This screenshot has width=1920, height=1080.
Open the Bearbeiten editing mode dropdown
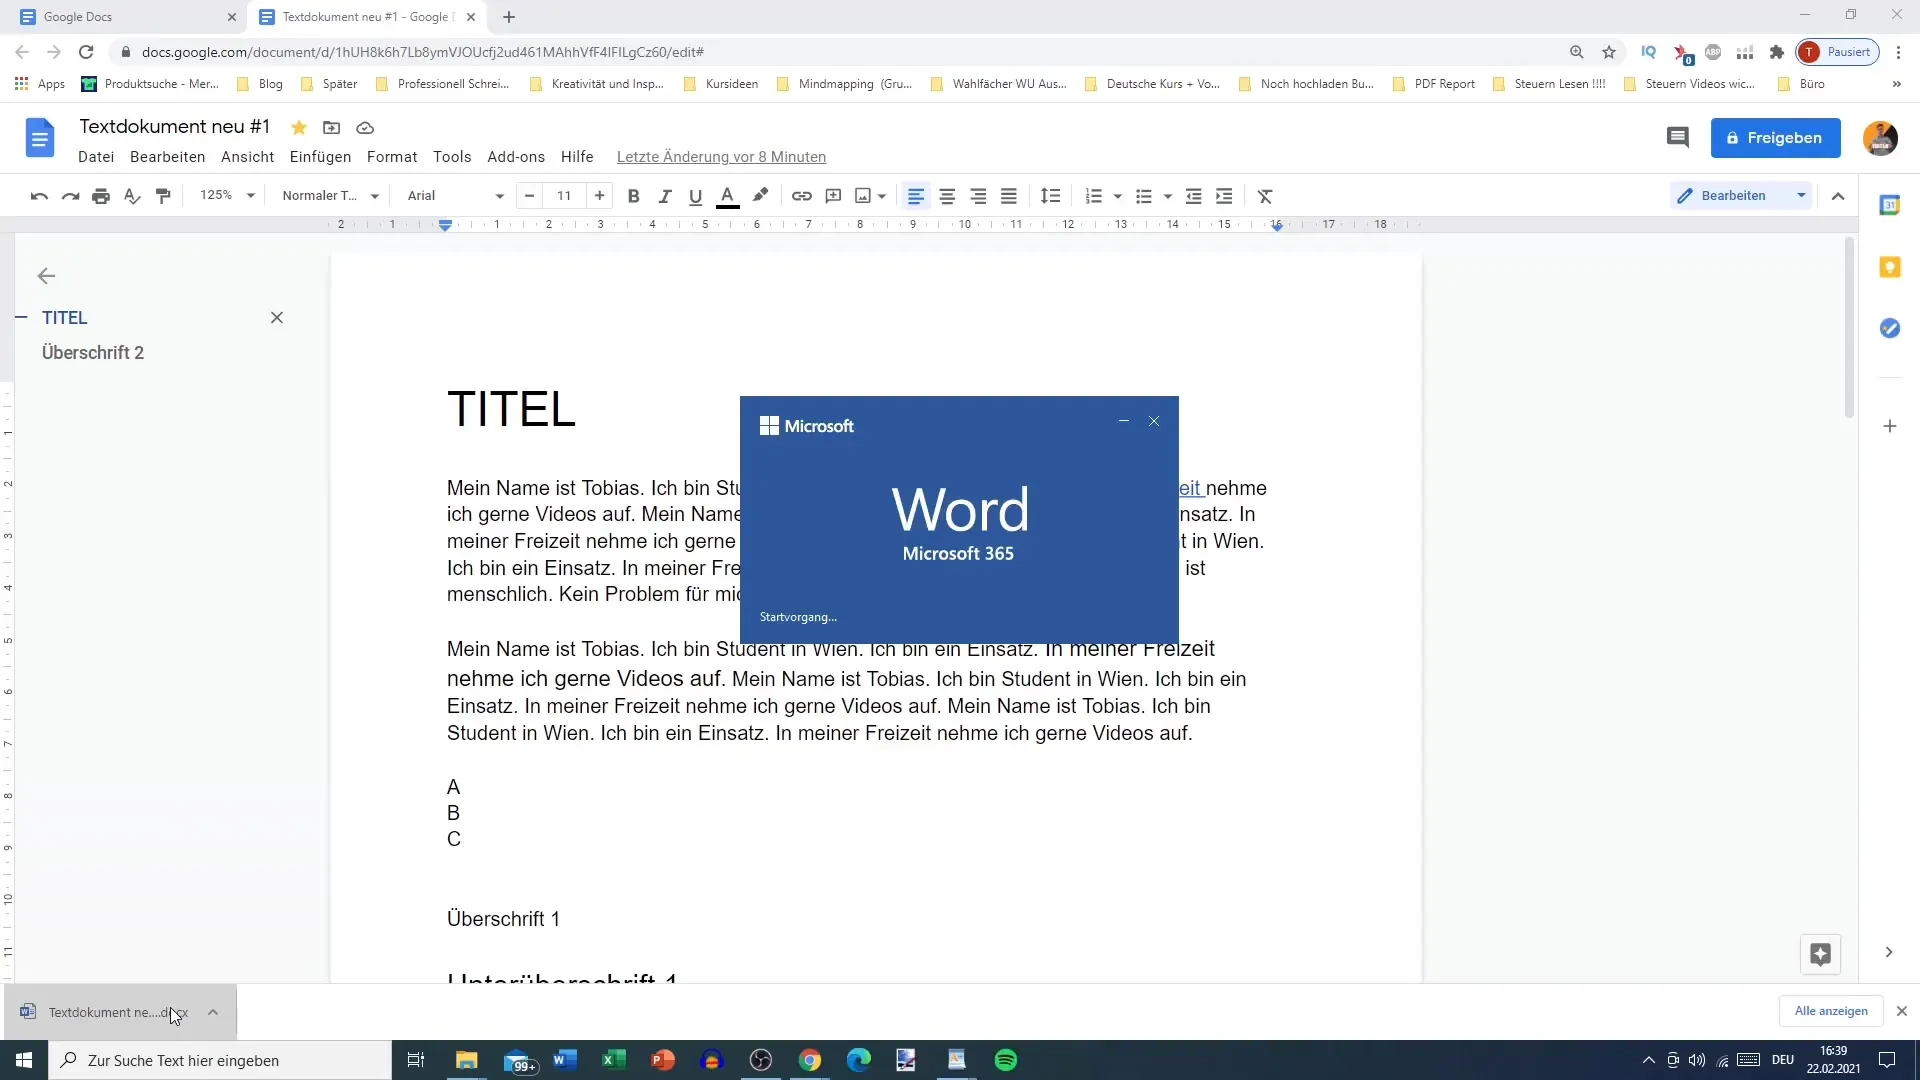coord(1742,196)
